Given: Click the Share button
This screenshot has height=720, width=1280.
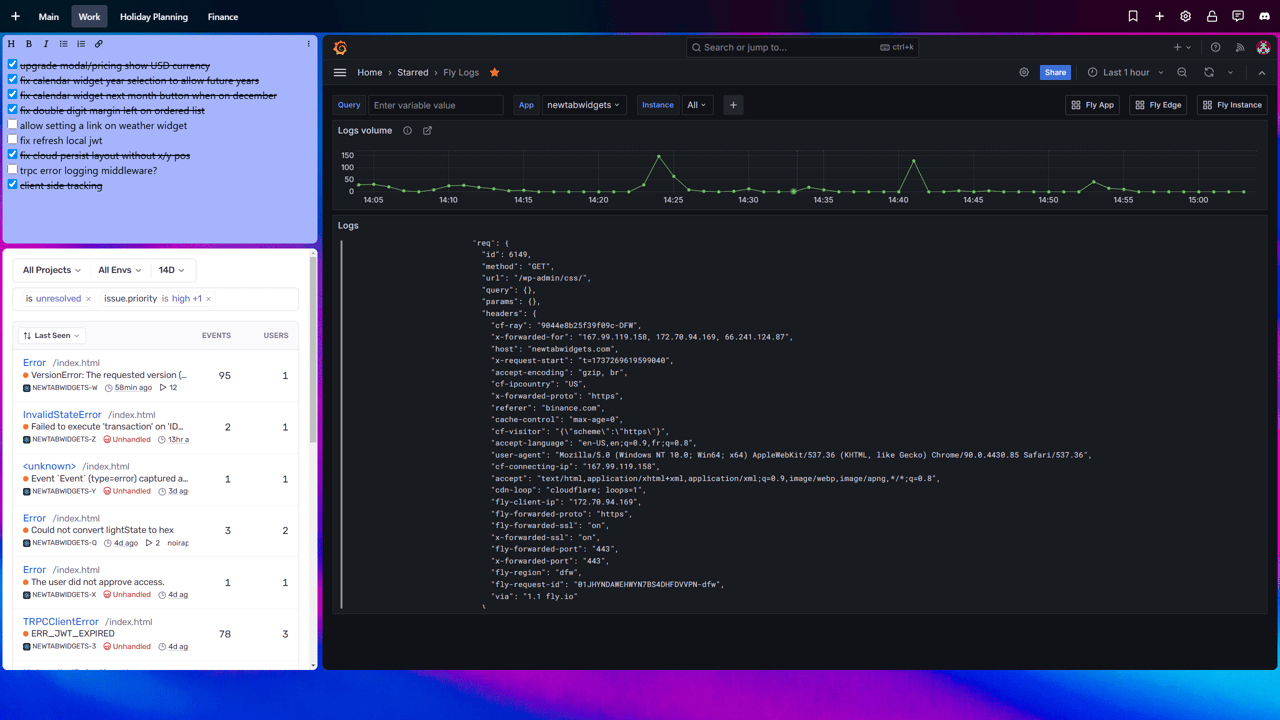Looking at the screenshot, I should tap(1055, 73).
